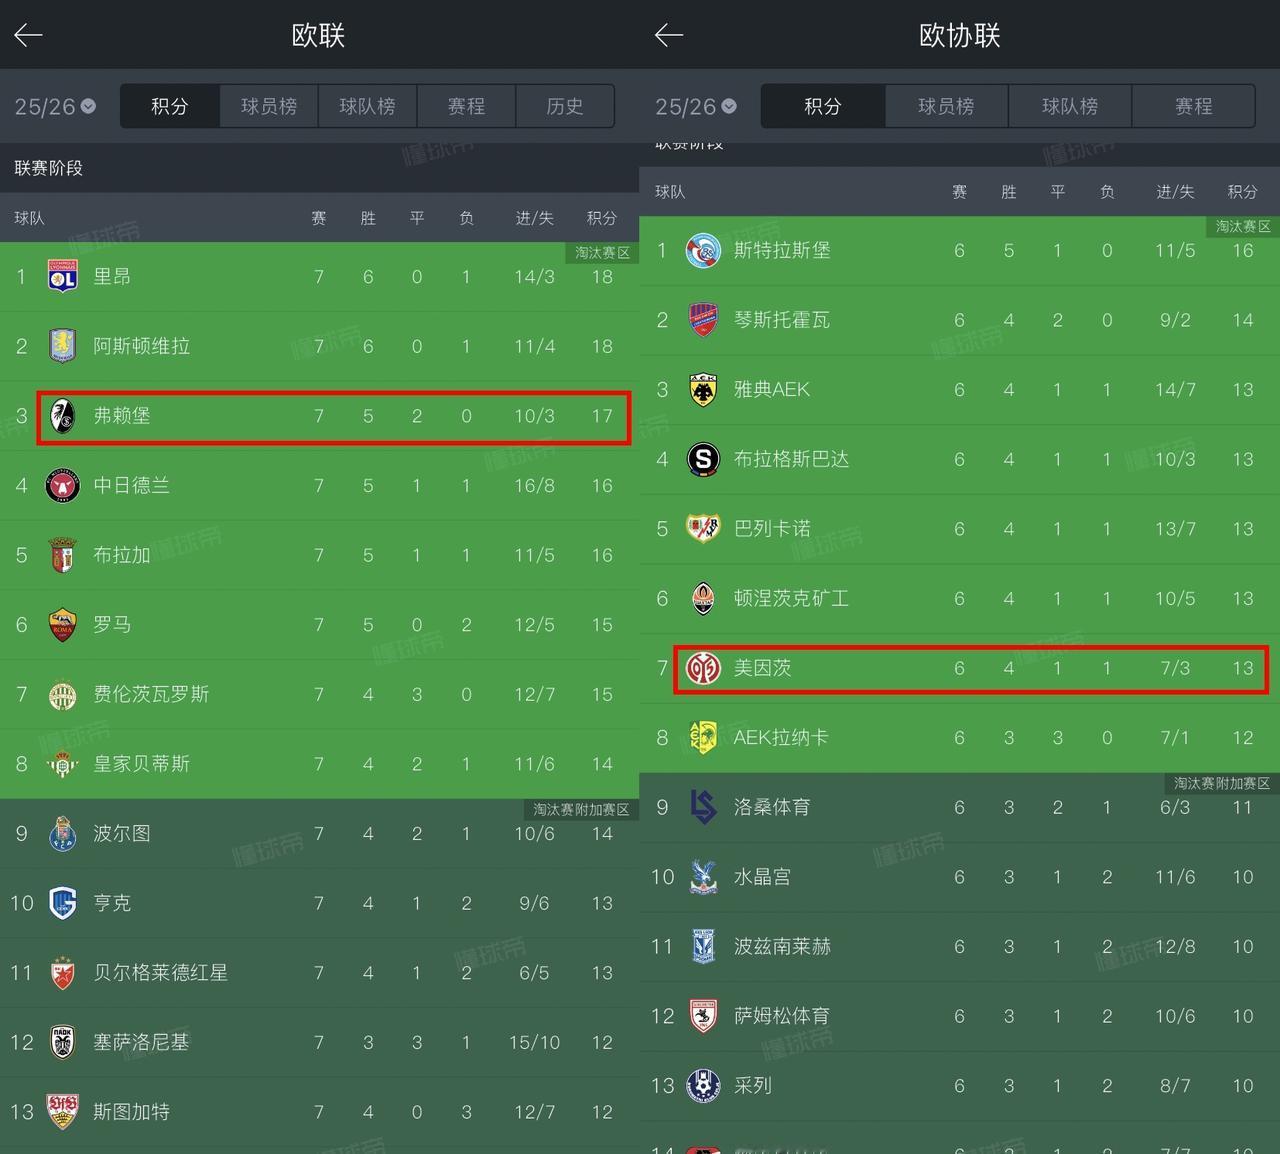Switch to the 历史 tab
Screen dimensions: 1280x1154
click(565, 106)
